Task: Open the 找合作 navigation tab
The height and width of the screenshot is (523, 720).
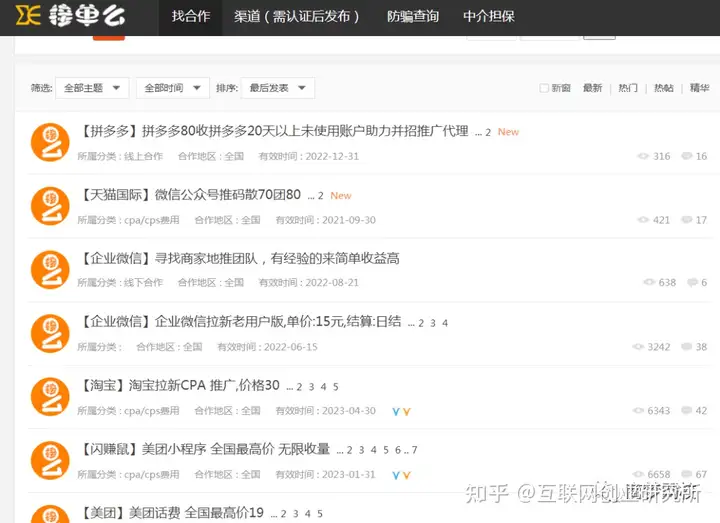Action: click(x=191, y=17)
